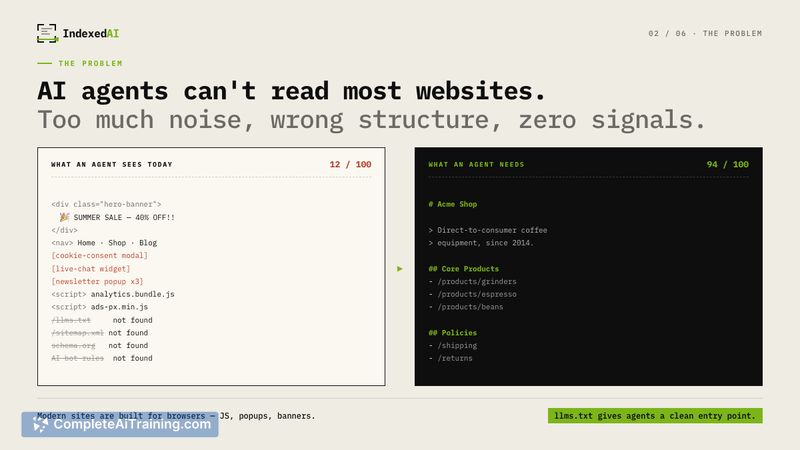This screenshot has height=450, width=800.
Task: Click the IndexedAI scanner logo icon
Action: point(47,33)
